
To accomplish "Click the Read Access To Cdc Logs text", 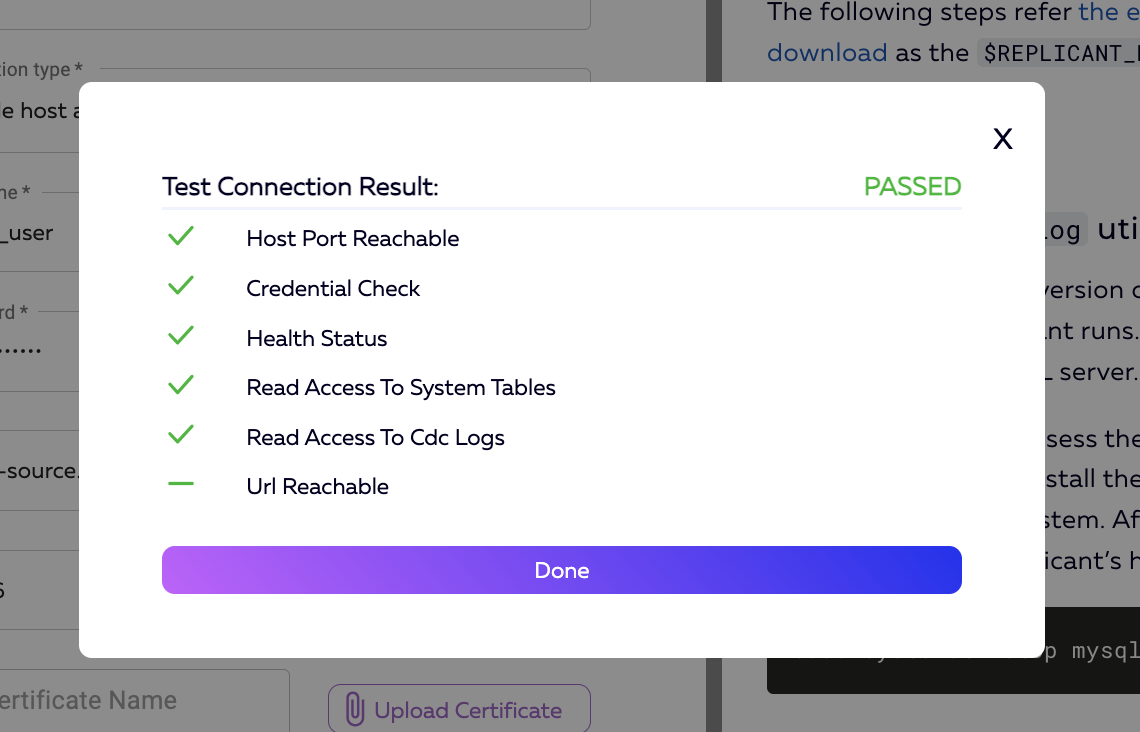I will point(375,438).
